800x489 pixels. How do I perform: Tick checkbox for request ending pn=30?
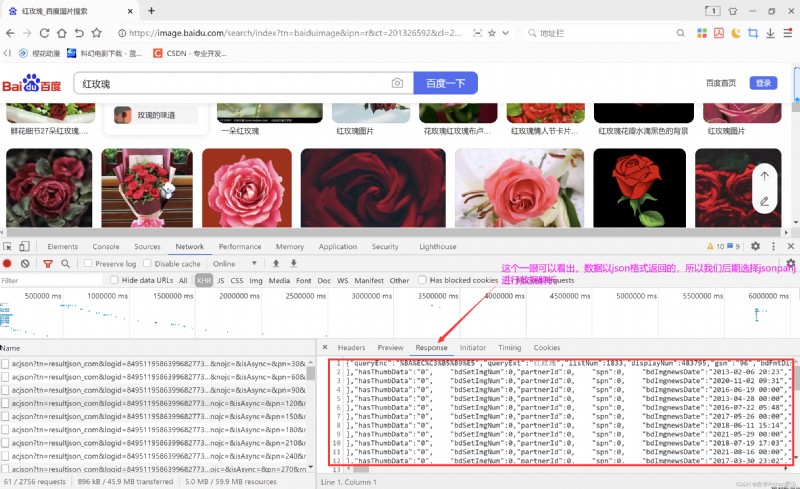(5, 363)
